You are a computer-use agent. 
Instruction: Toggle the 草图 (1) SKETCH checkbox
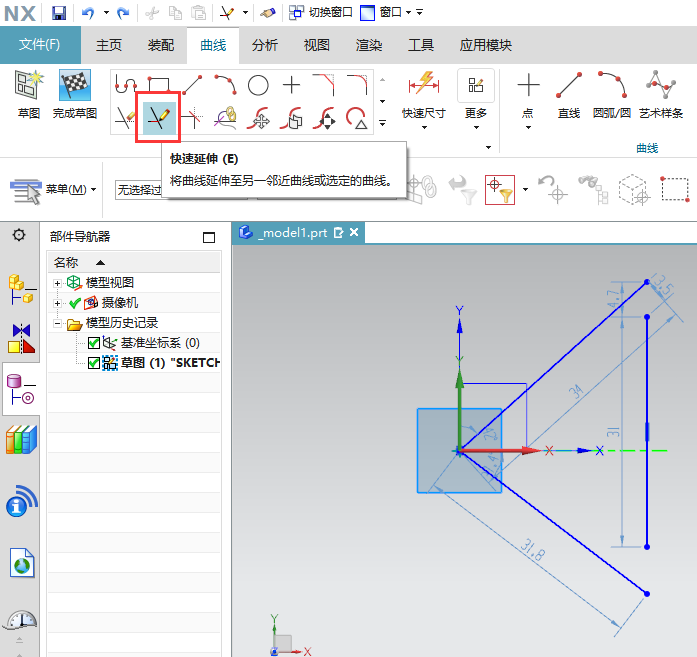95,362
